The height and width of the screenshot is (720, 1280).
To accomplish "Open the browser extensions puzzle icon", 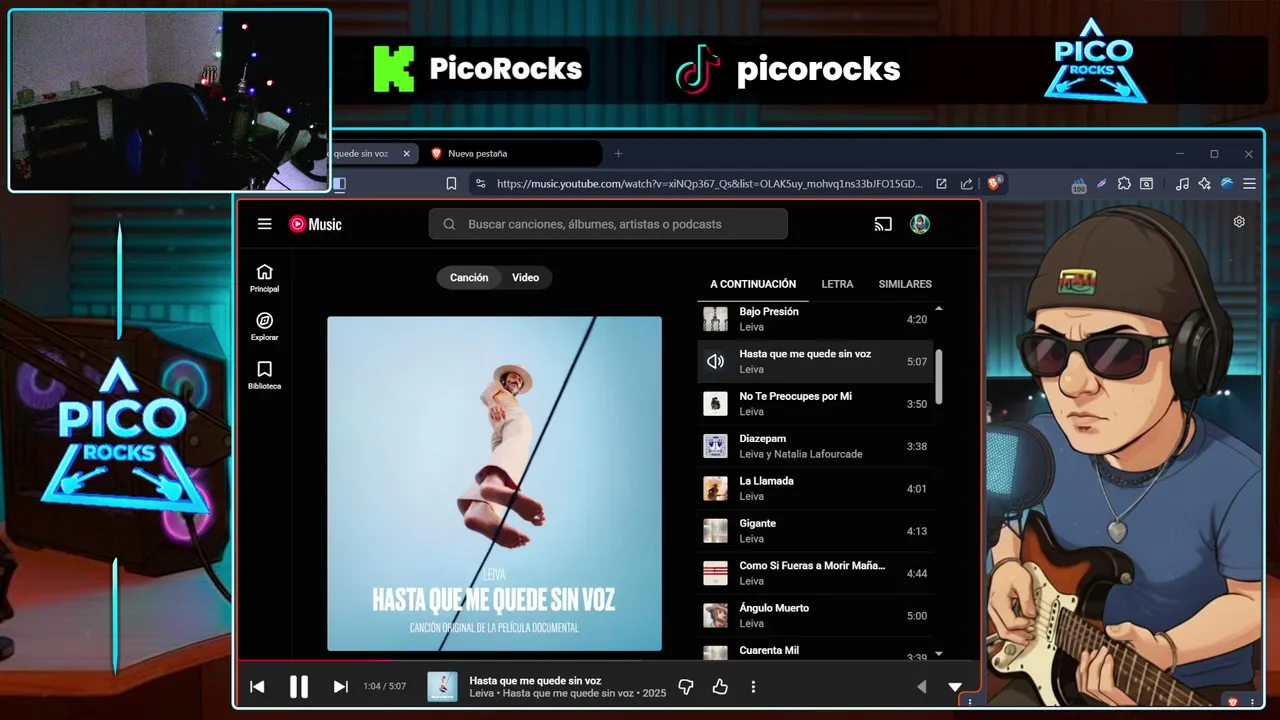I will pos(1124,184).
